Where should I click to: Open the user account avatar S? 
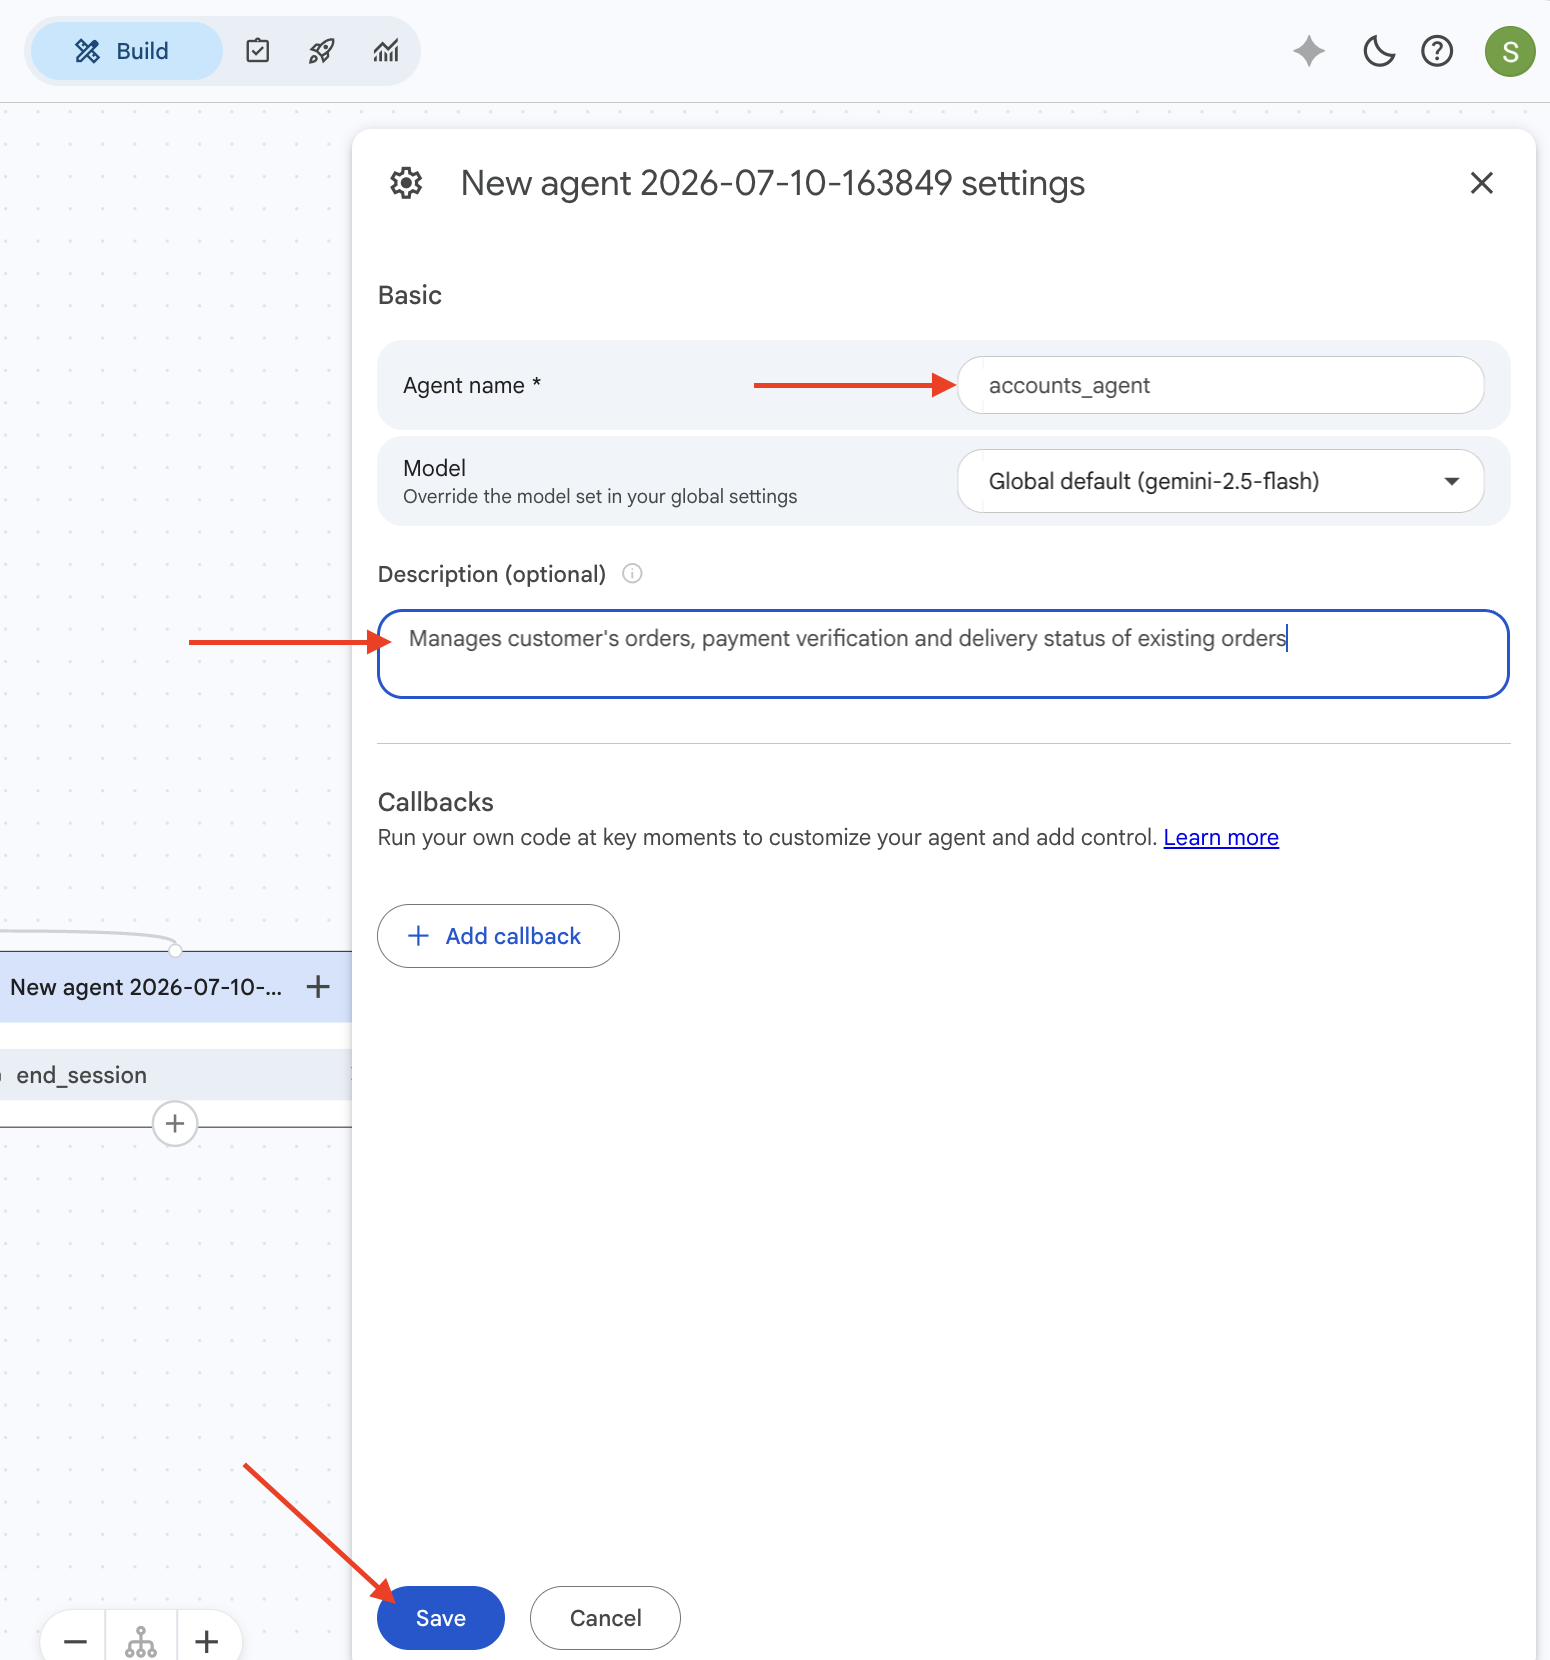pyautogui.click(x=1510, y=51)
